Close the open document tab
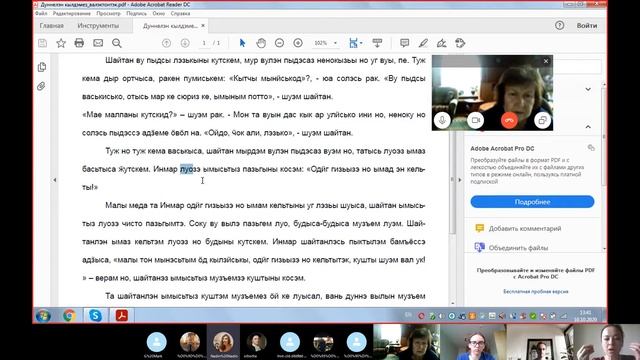The height and width of the screenshot is (360, 640). click(203, 25)
